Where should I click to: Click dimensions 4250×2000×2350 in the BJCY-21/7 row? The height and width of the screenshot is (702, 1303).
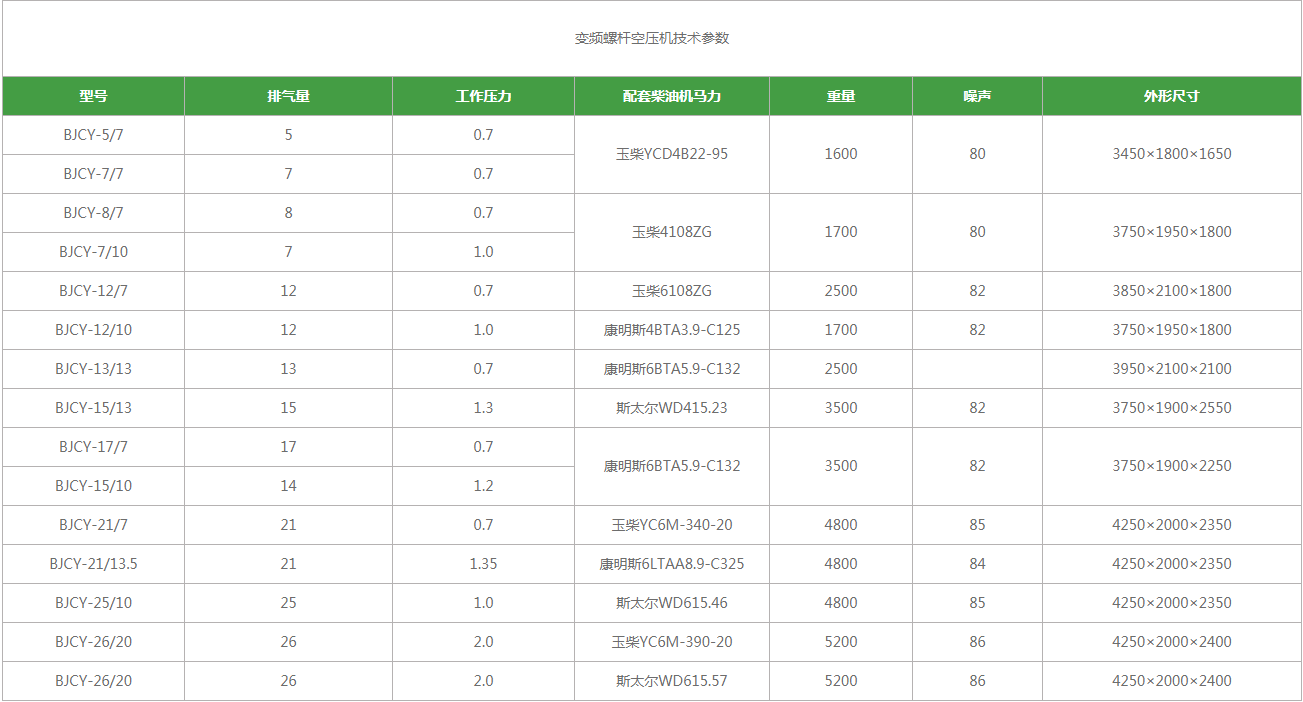1172,525
